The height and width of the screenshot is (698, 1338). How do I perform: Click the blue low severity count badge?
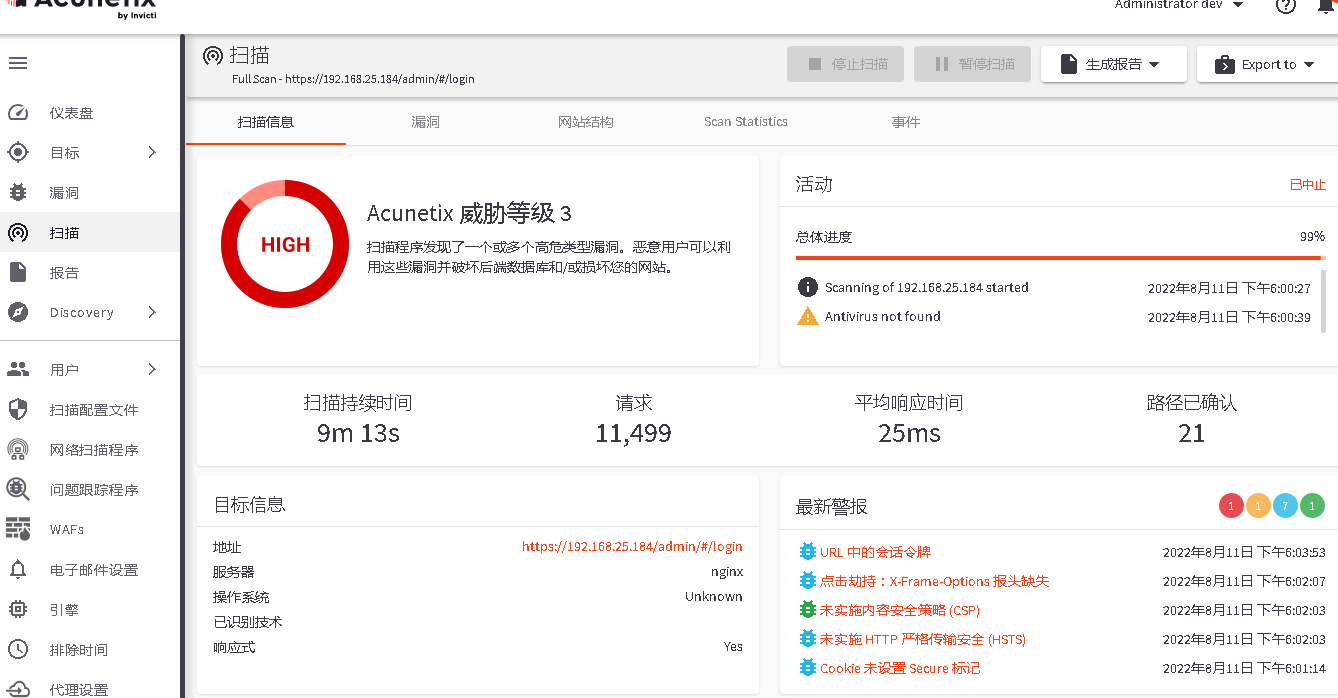click(x=1285, y=506)
